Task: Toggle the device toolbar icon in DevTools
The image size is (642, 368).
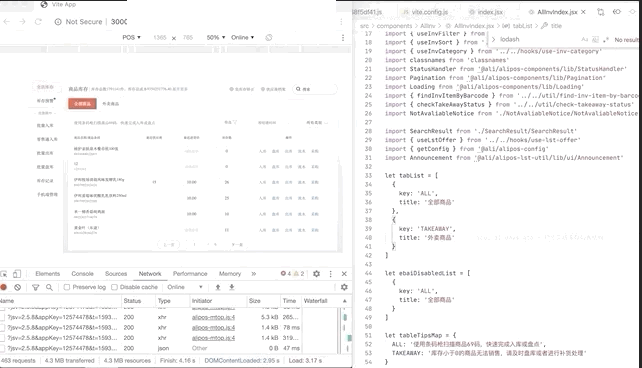Action: 17,274
